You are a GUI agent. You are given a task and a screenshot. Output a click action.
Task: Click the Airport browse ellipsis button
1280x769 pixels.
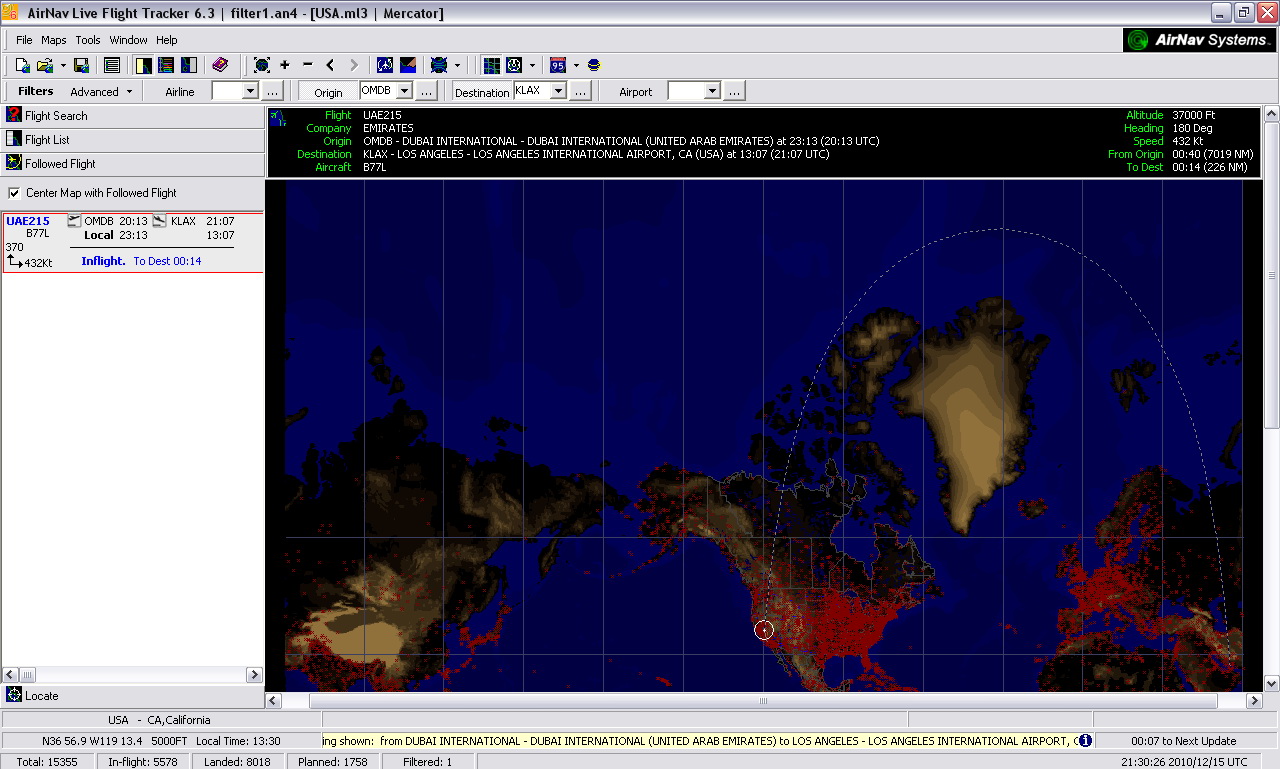pyautogui.click(x=735, y=91)
